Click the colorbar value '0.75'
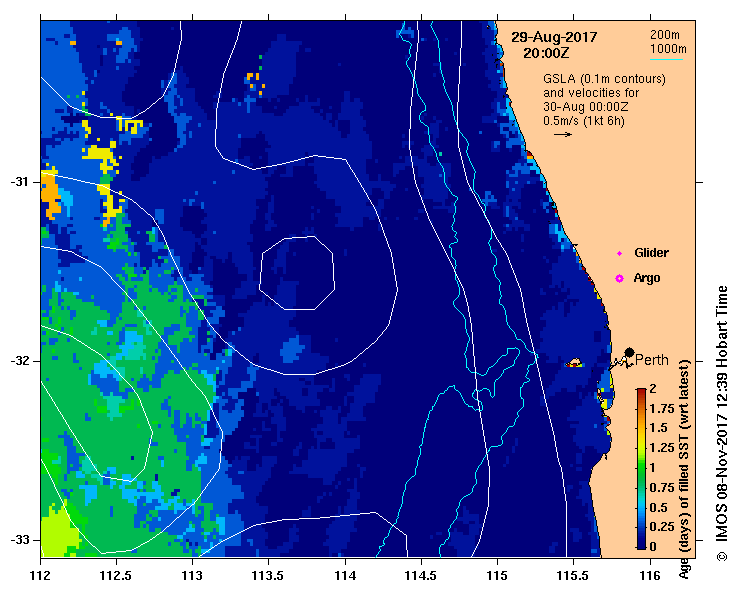This screenshot has height=592, width=739. (662, 488)
